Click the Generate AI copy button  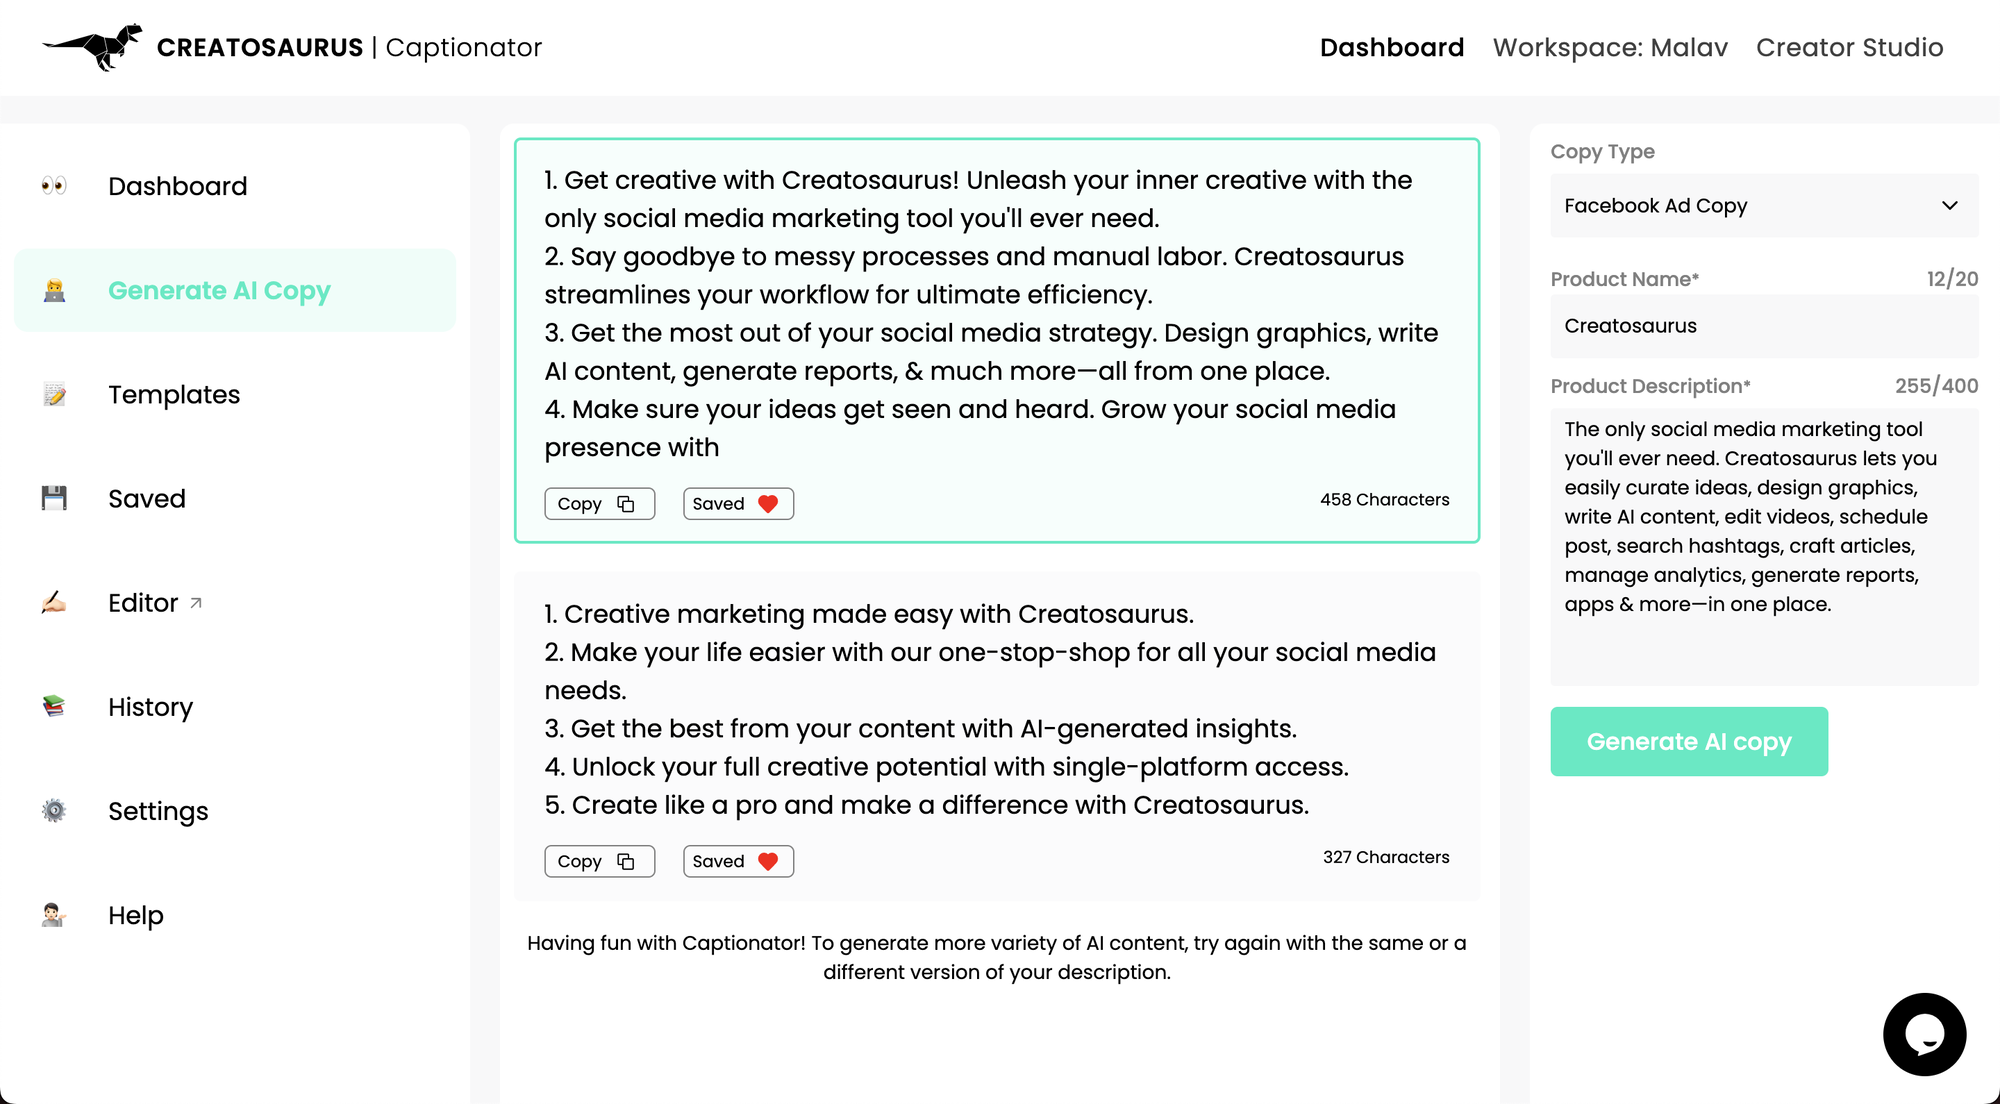click(x=1689, y=741)
